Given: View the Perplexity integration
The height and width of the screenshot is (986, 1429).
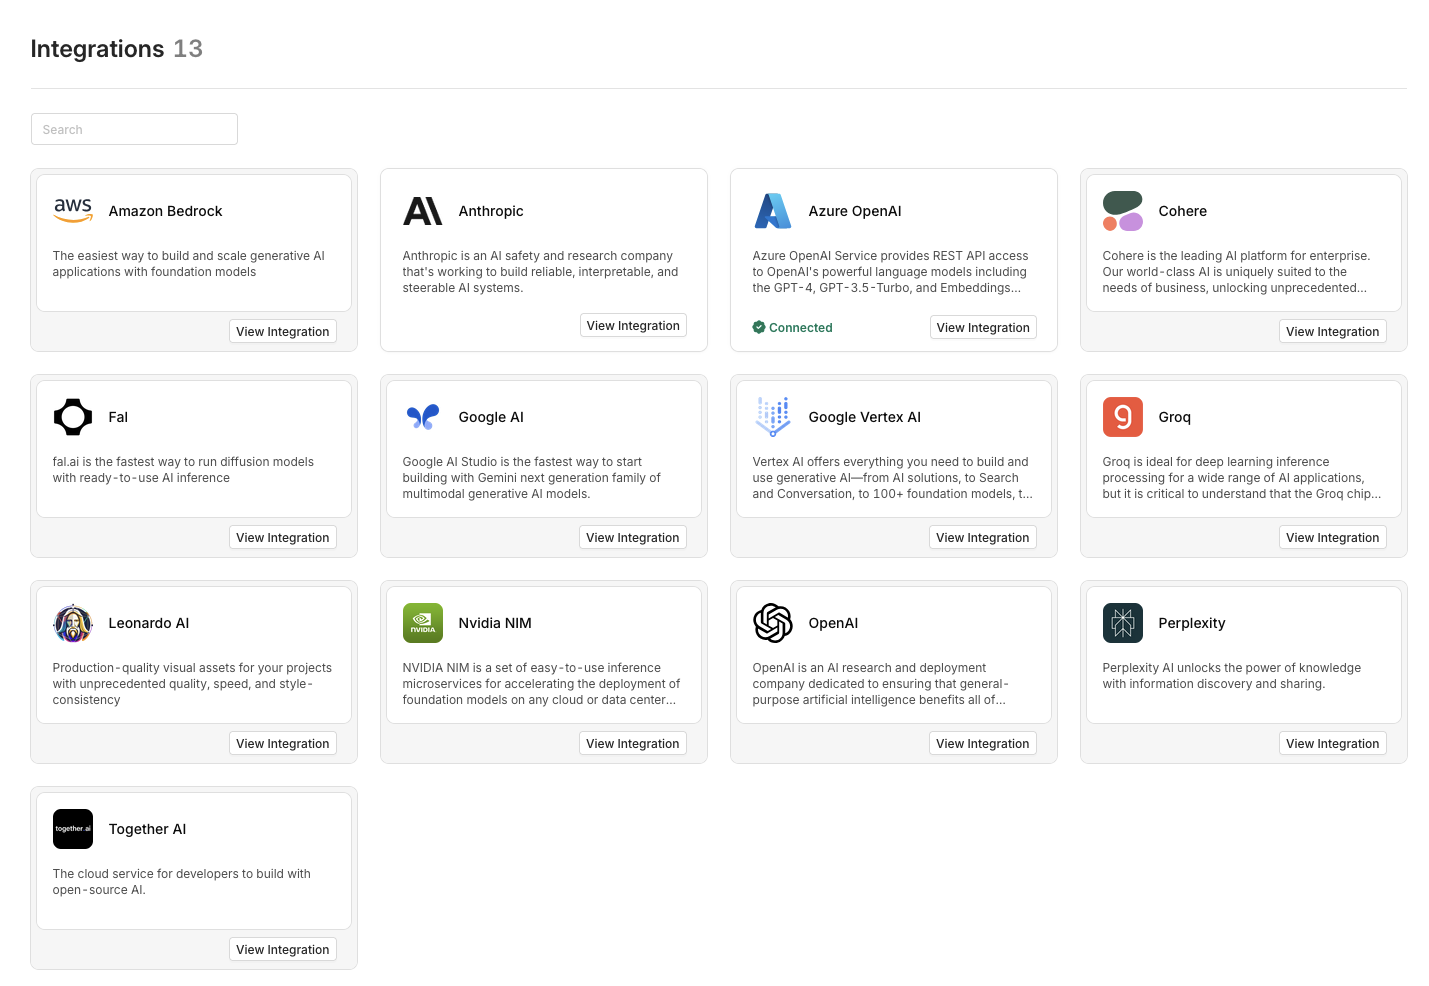Looking at the screenshot, I should tap(1333, 744).
